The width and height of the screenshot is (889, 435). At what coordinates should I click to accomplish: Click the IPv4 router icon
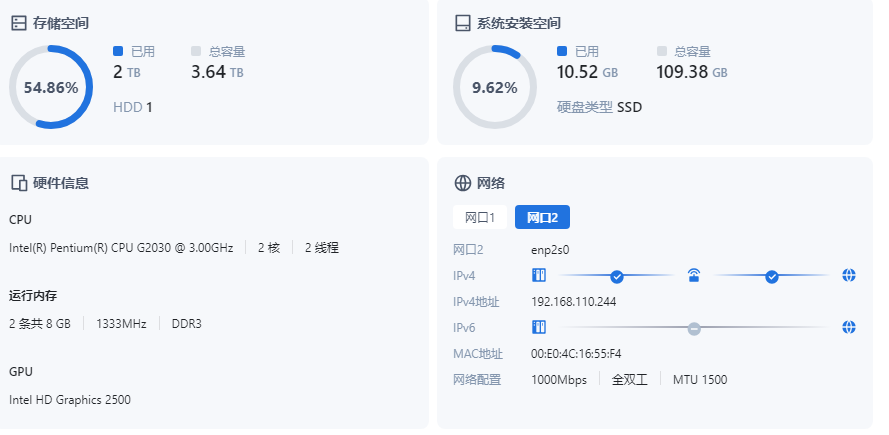click(694, 275)
